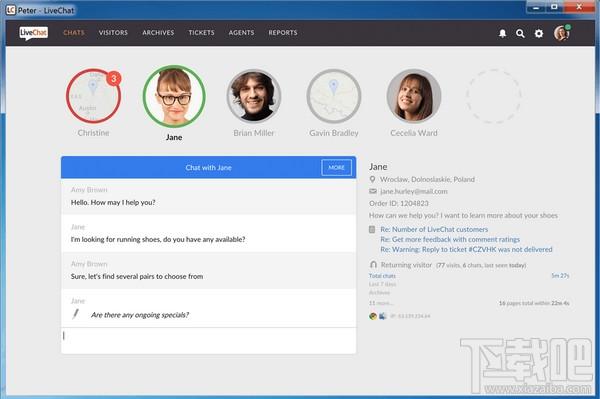Viewport: 600px width, 399px height.
Task: Click the envelope icon beside Jane's email
Action: tap(373, 191)
